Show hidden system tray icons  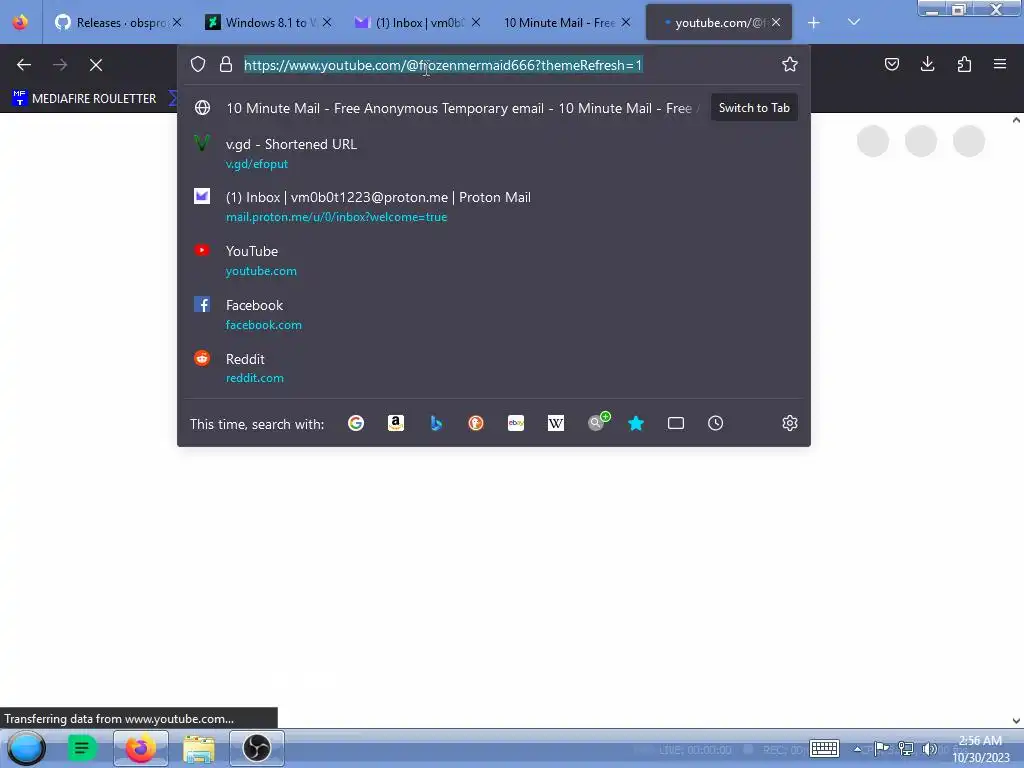coord(857,749)
